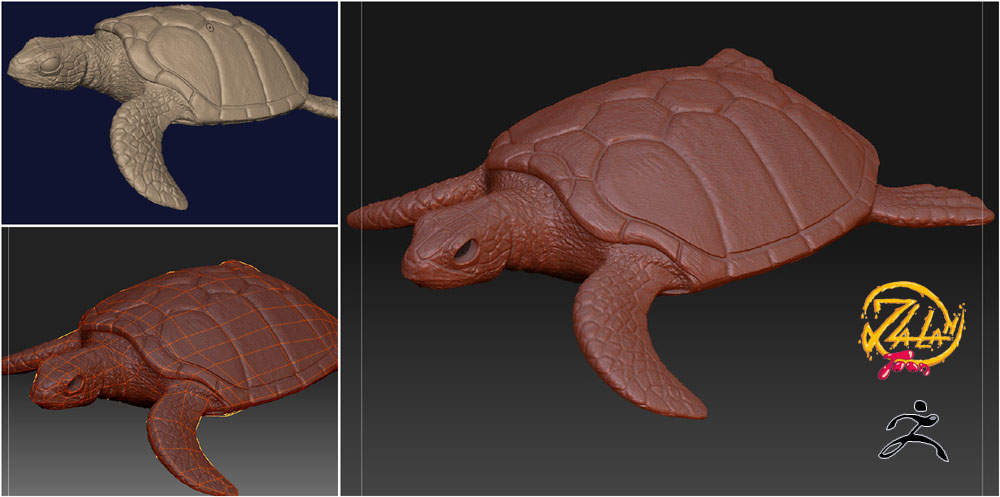1000x497 pixels.
Task: Open the large red clay turtle render
Action: [x=670, y=249]
